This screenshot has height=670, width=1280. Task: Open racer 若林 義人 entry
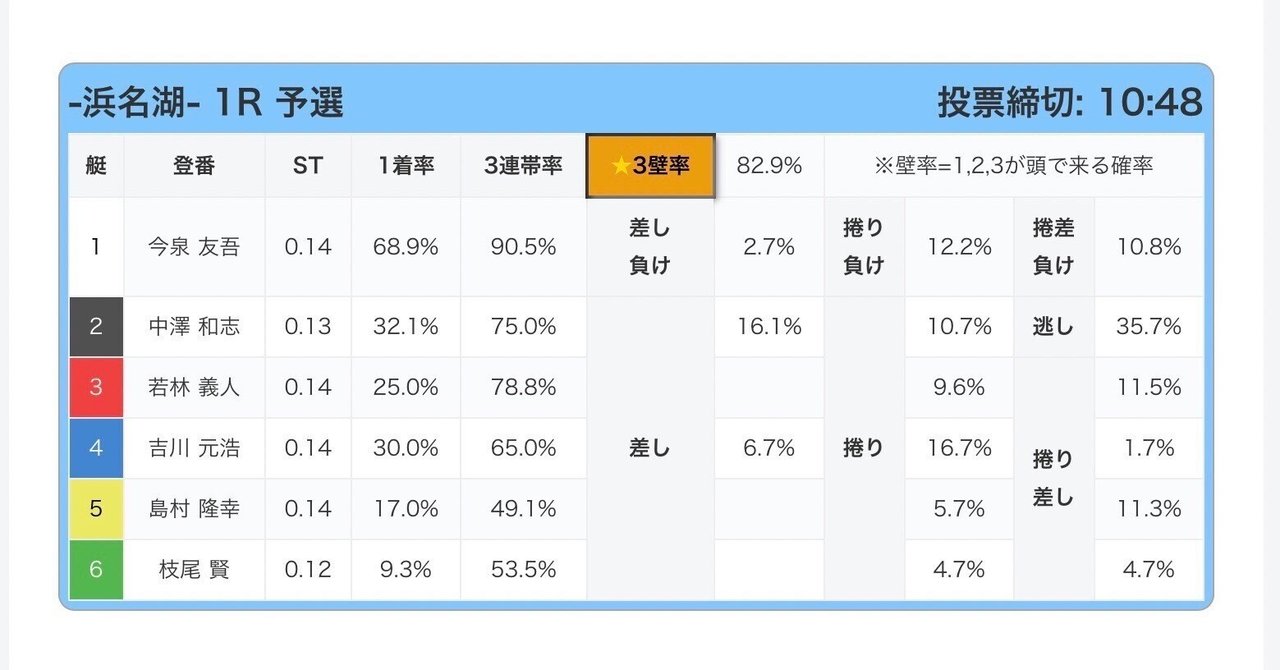[x=194, y=387]
